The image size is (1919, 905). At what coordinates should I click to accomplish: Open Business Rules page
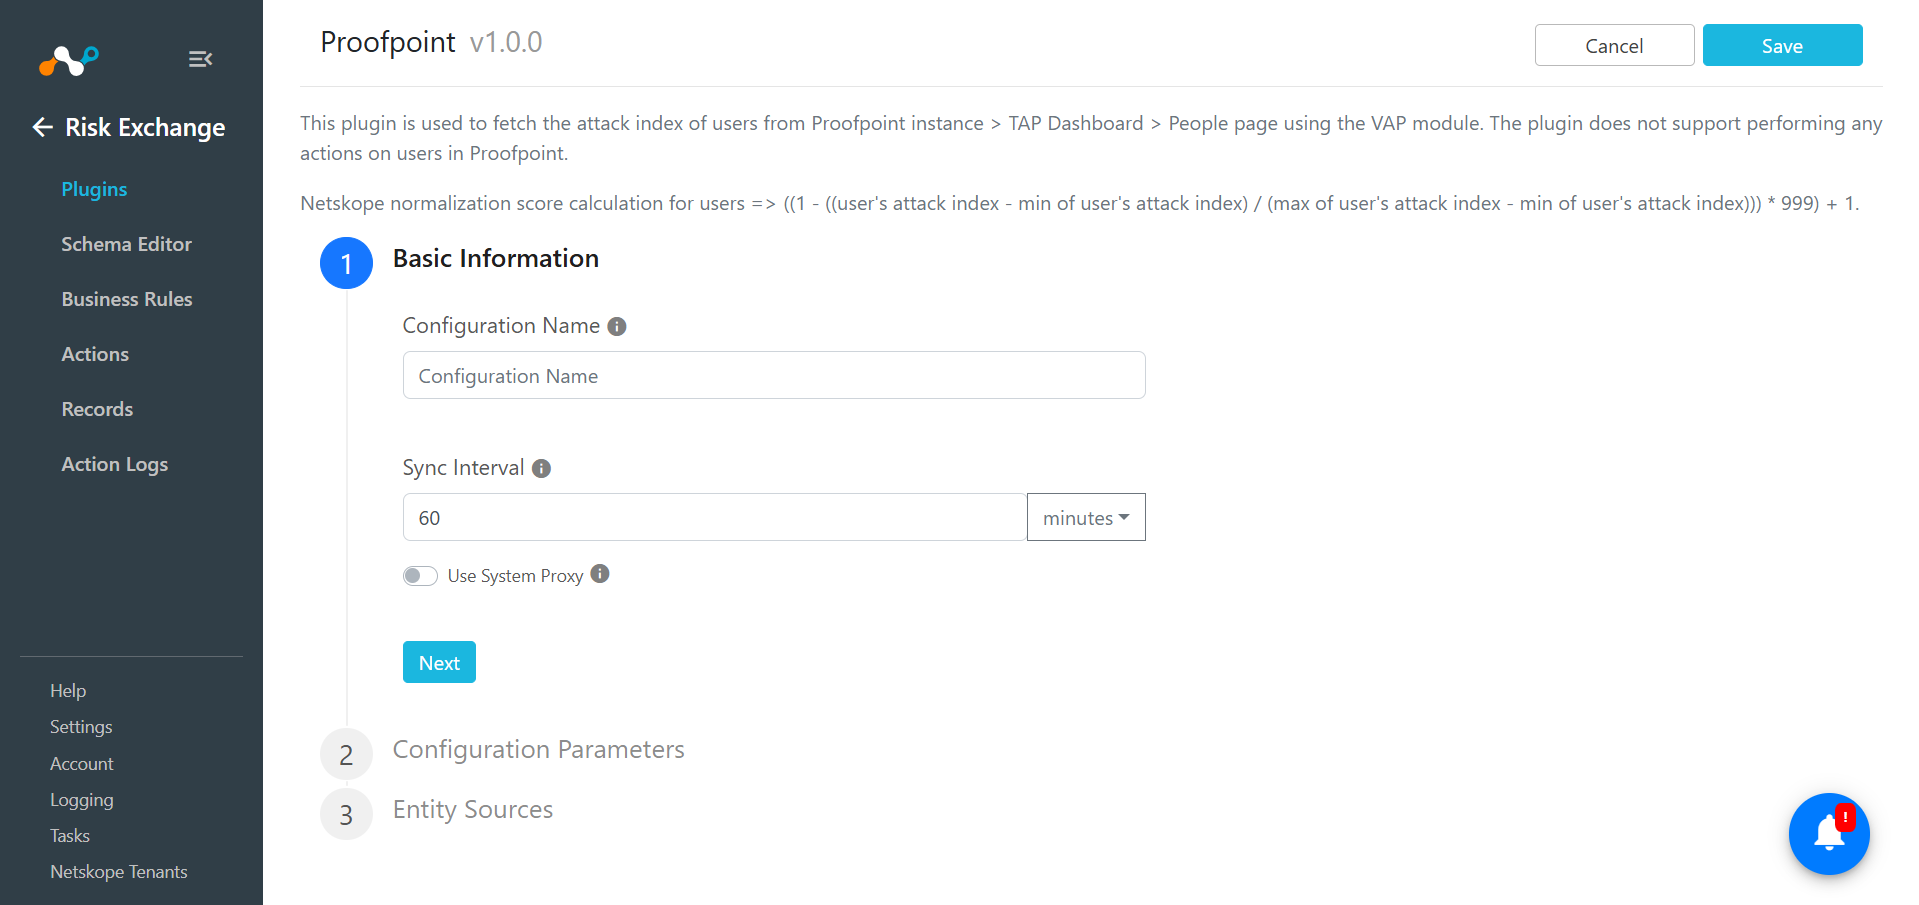[x=127, y=299]
